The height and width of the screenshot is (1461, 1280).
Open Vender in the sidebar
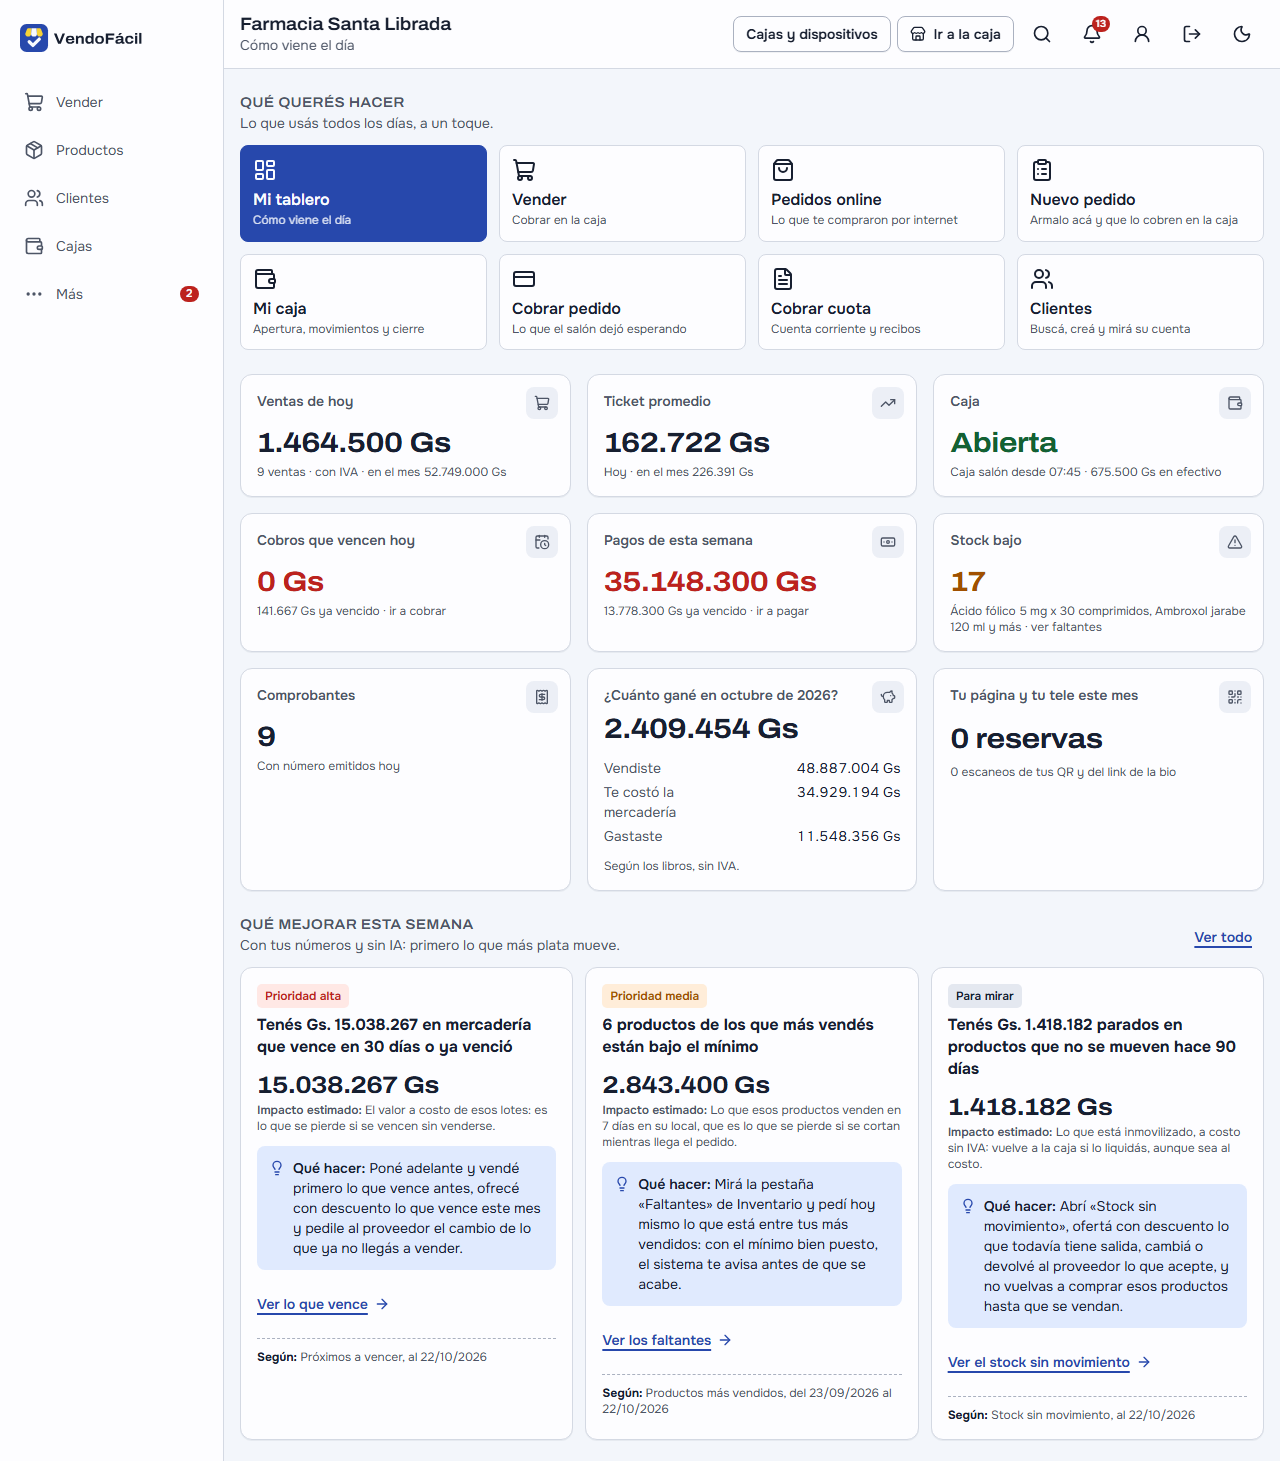111,102
